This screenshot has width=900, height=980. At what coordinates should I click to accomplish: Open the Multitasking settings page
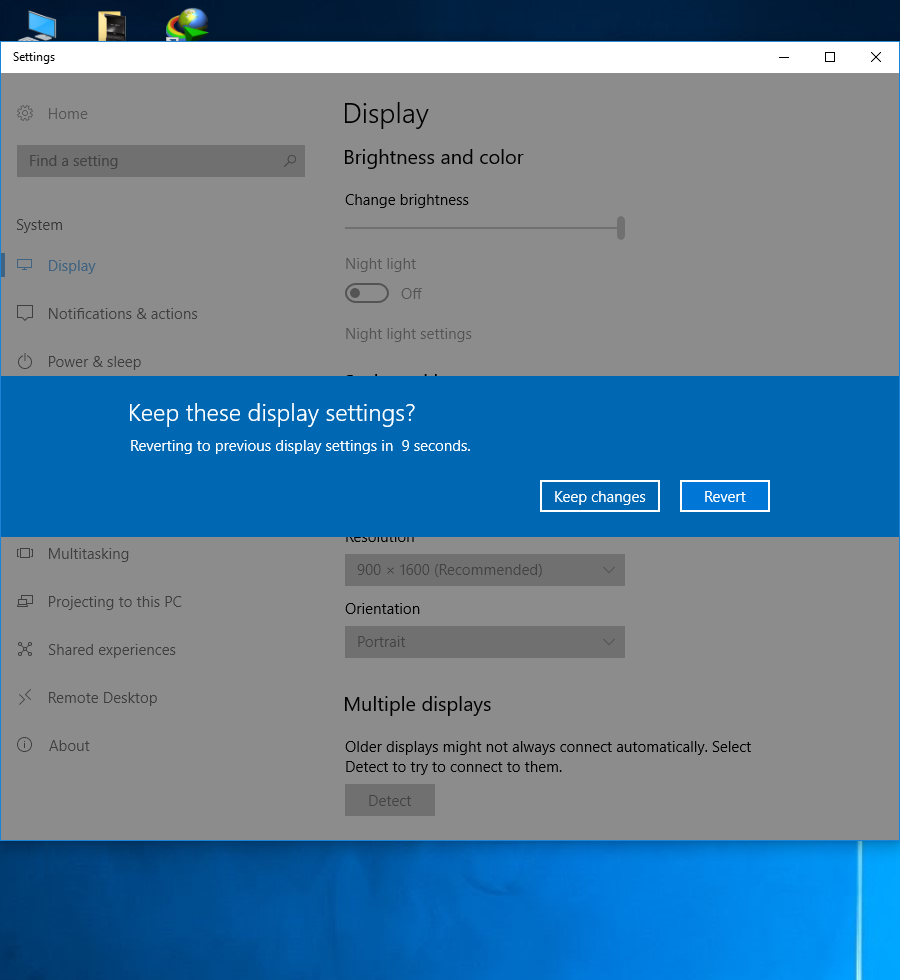click(88, 554)
